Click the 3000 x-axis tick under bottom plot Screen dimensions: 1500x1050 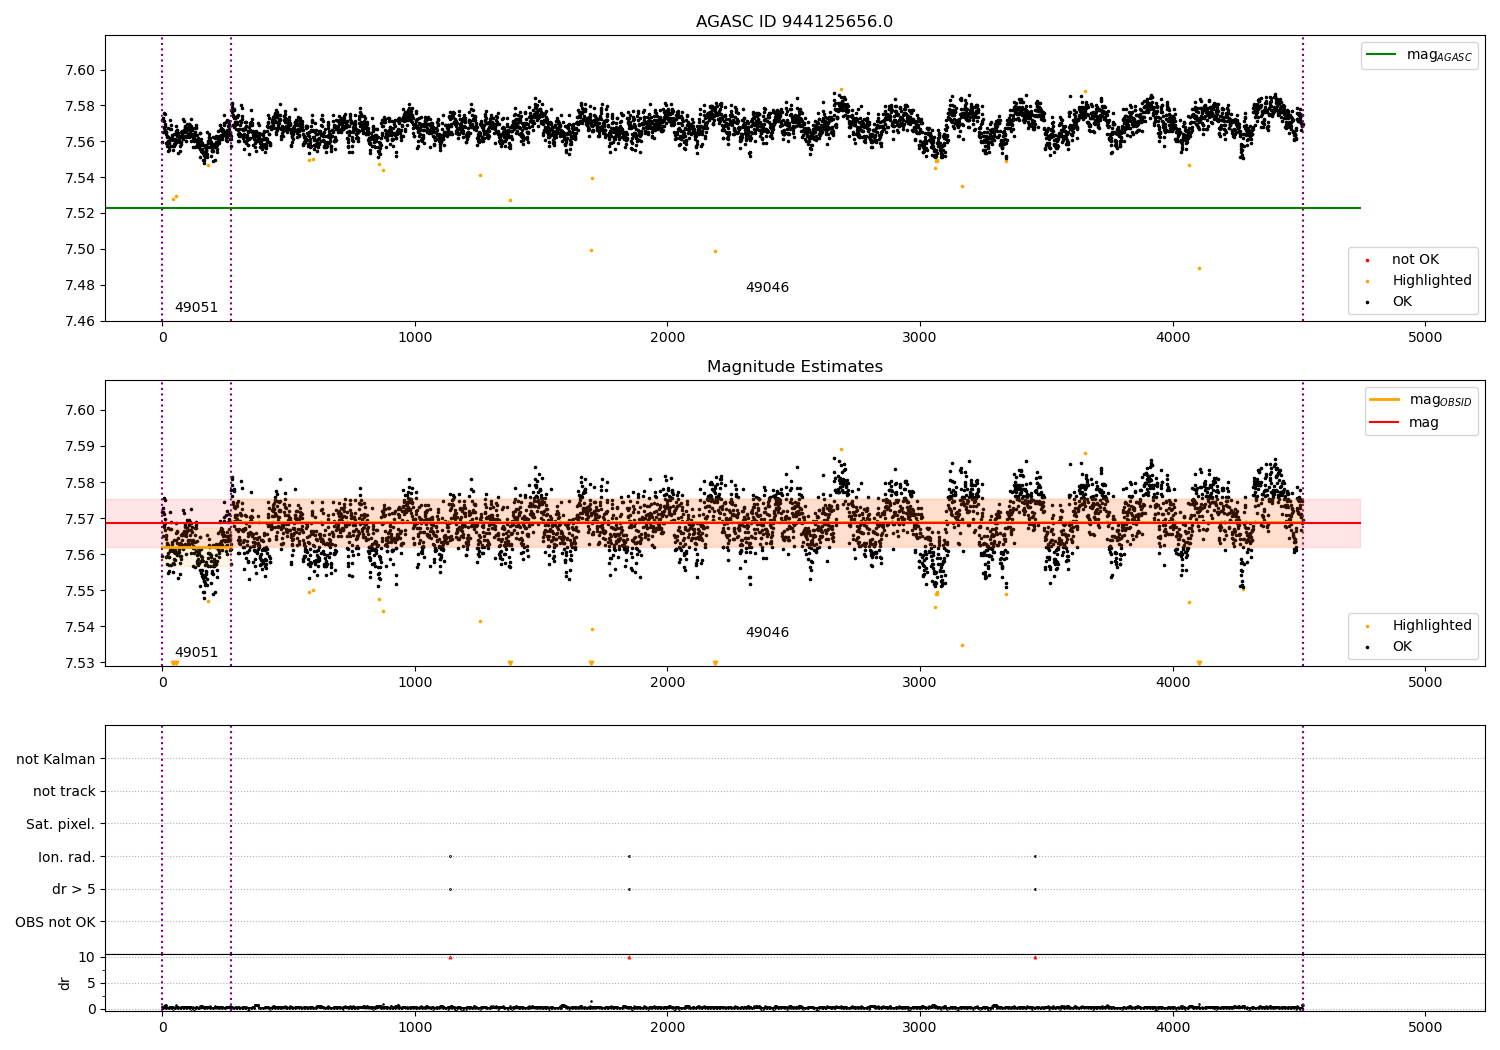920,1027
